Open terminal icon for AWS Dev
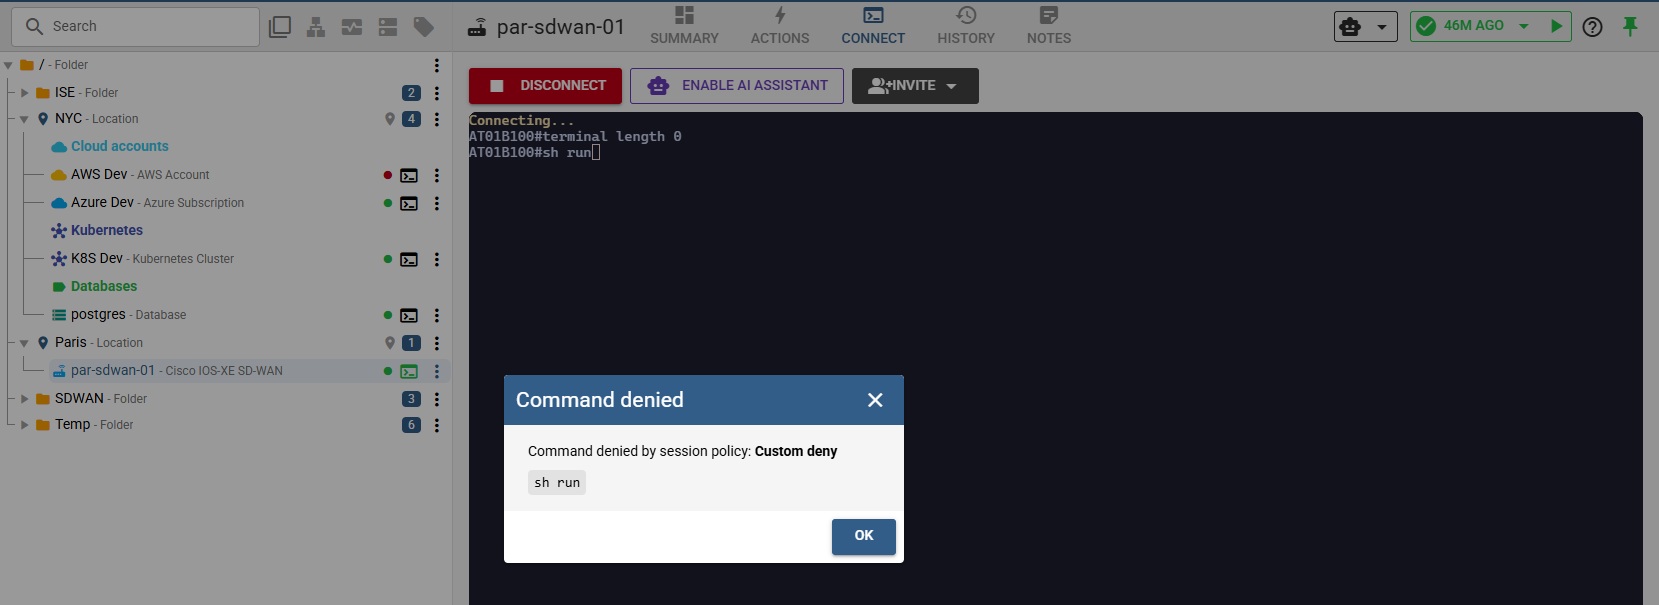This screenshot has width=1659, height=605. pos(409,175)
